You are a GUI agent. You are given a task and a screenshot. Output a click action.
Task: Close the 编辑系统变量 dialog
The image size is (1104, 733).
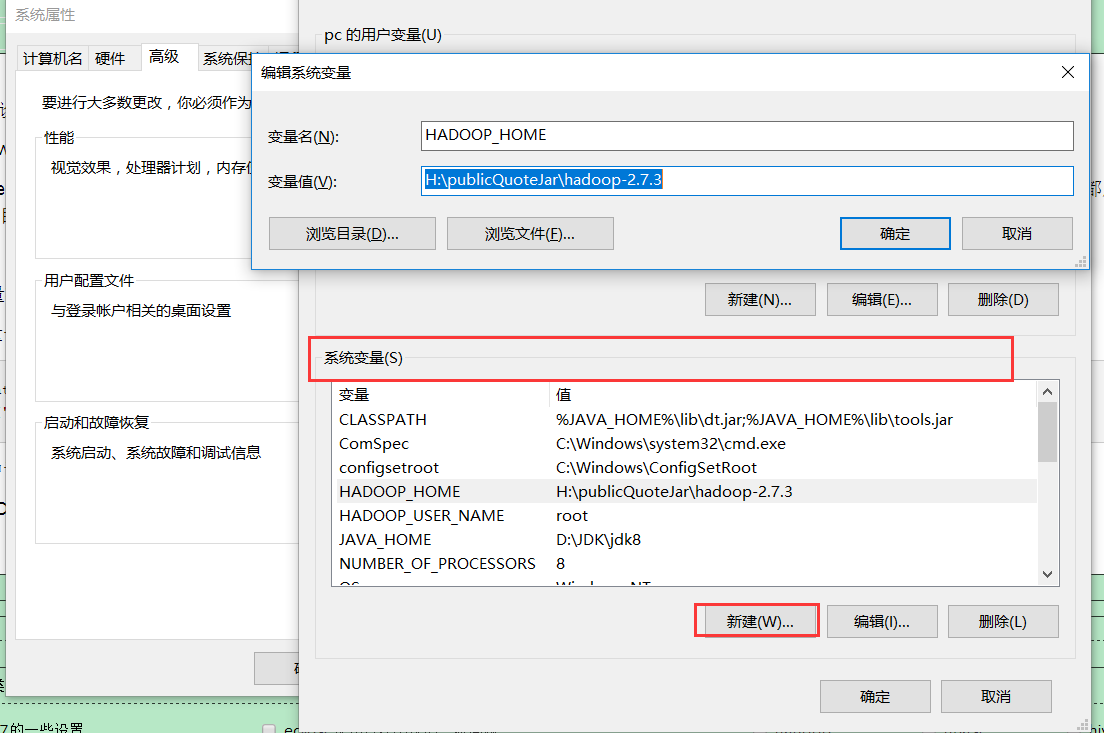(1067, 73)
